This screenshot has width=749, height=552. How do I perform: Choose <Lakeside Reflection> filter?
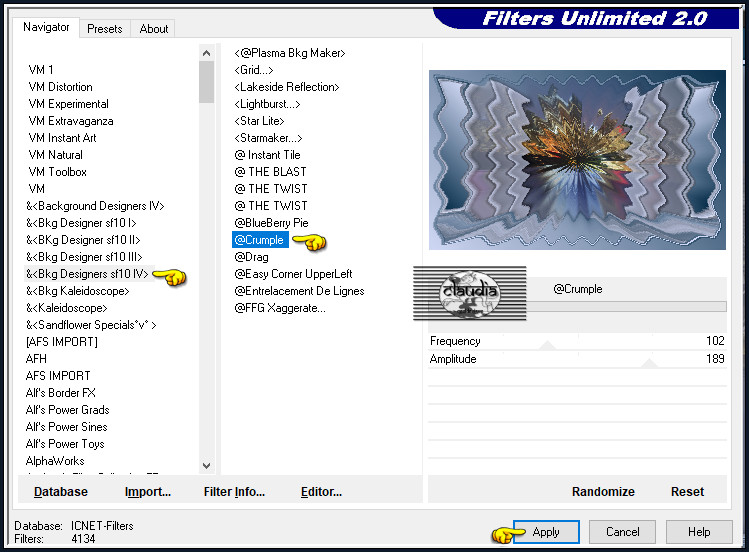pyautogui.click(x=287, y=87)
